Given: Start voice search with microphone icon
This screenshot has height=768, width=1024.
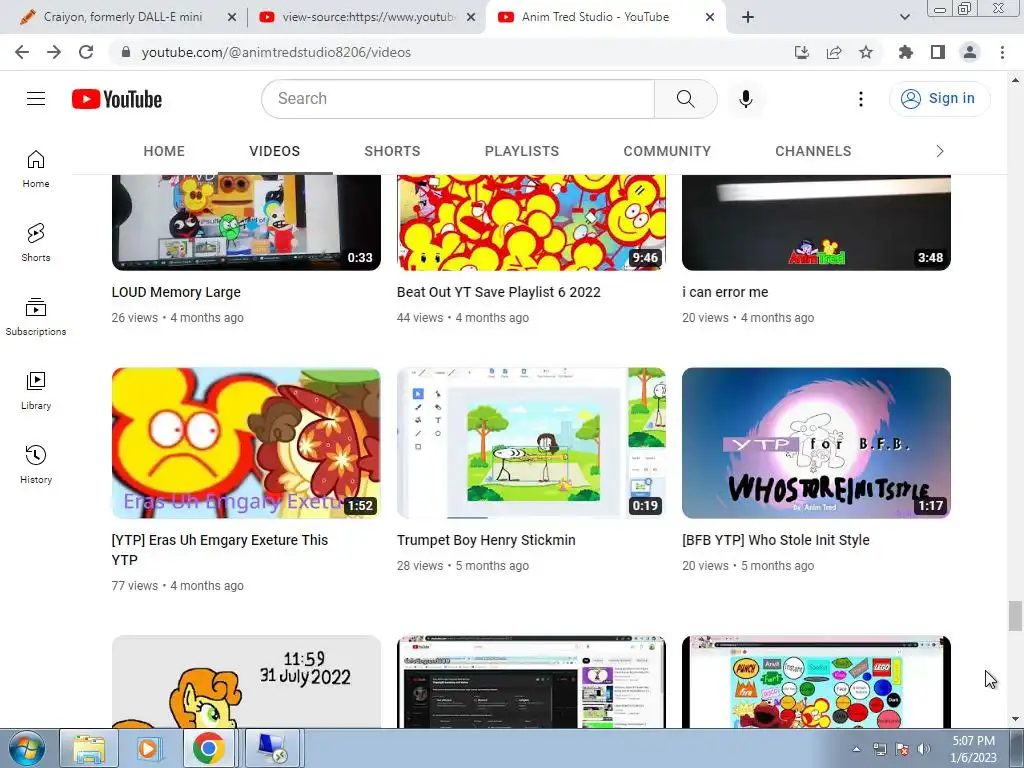Looking at the screenshot, I should point(746,99).
